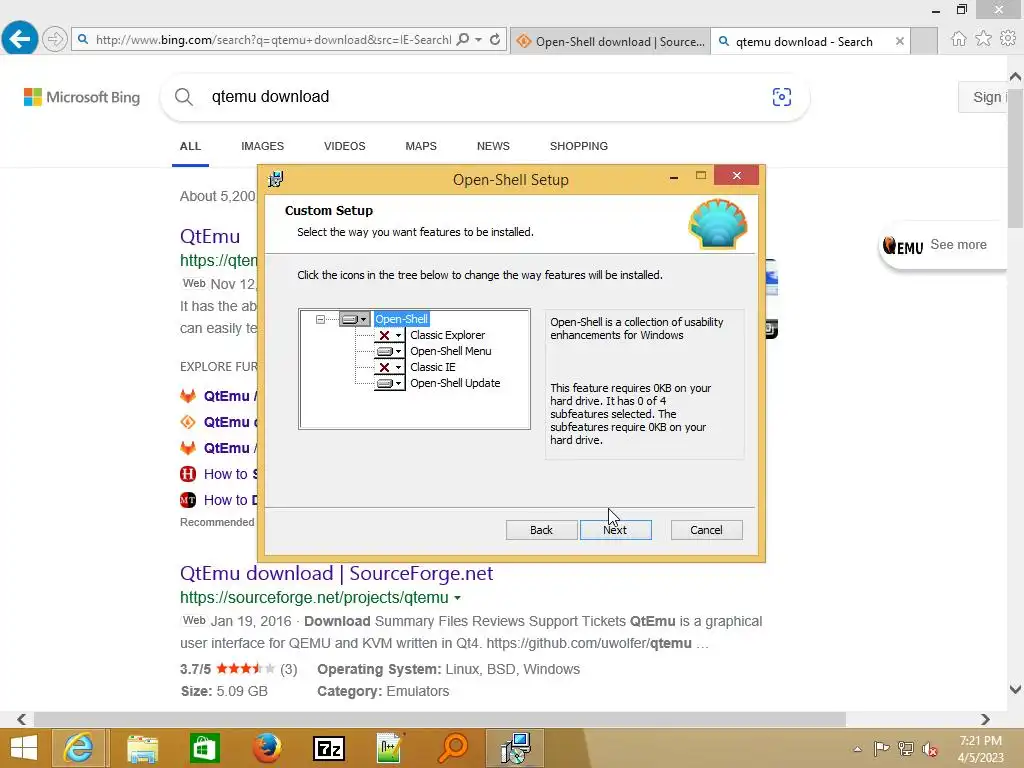Cancel the Open-Shell Setup

coord(707,530)
